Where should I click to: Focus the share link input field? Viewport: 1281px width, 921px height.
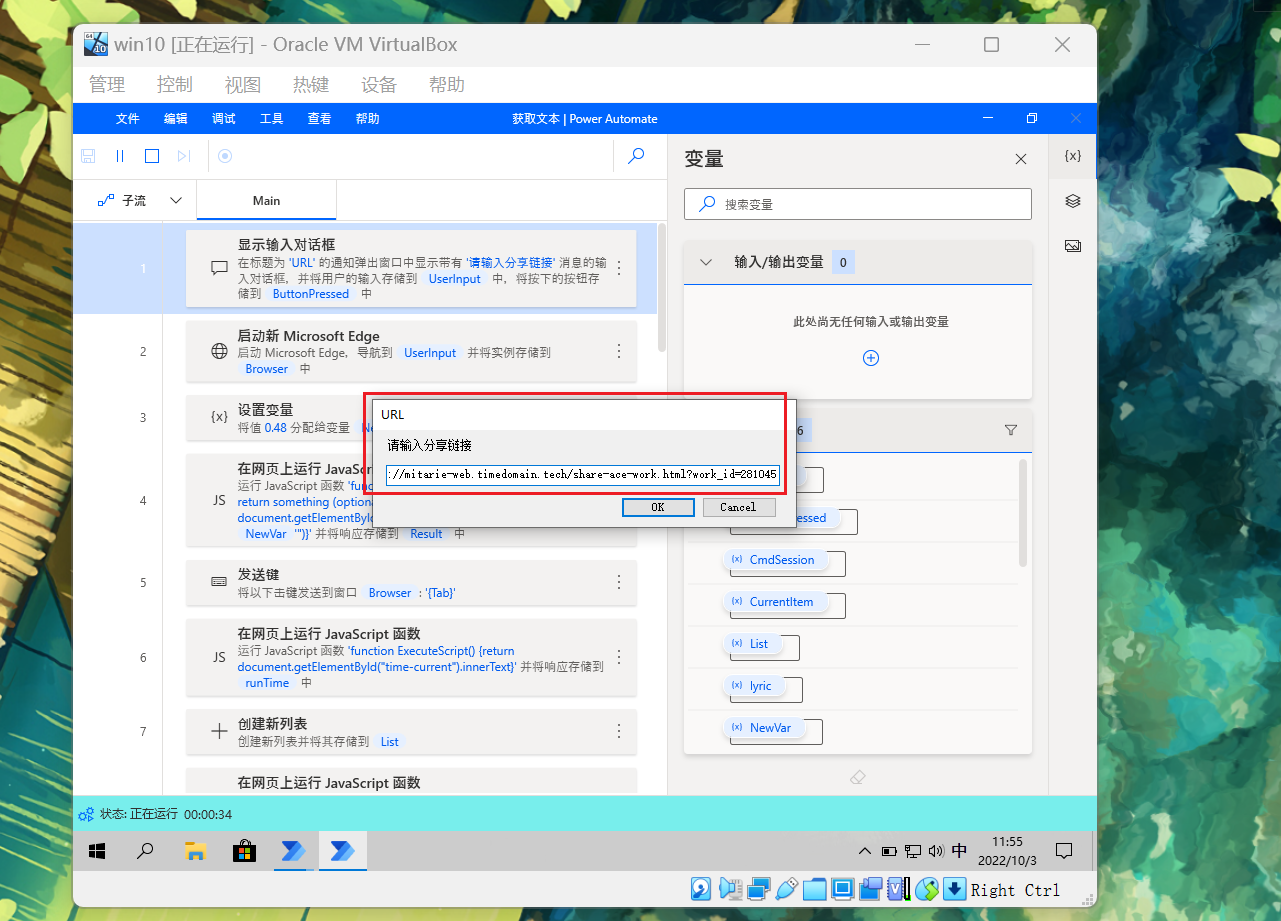coord(582,475)
